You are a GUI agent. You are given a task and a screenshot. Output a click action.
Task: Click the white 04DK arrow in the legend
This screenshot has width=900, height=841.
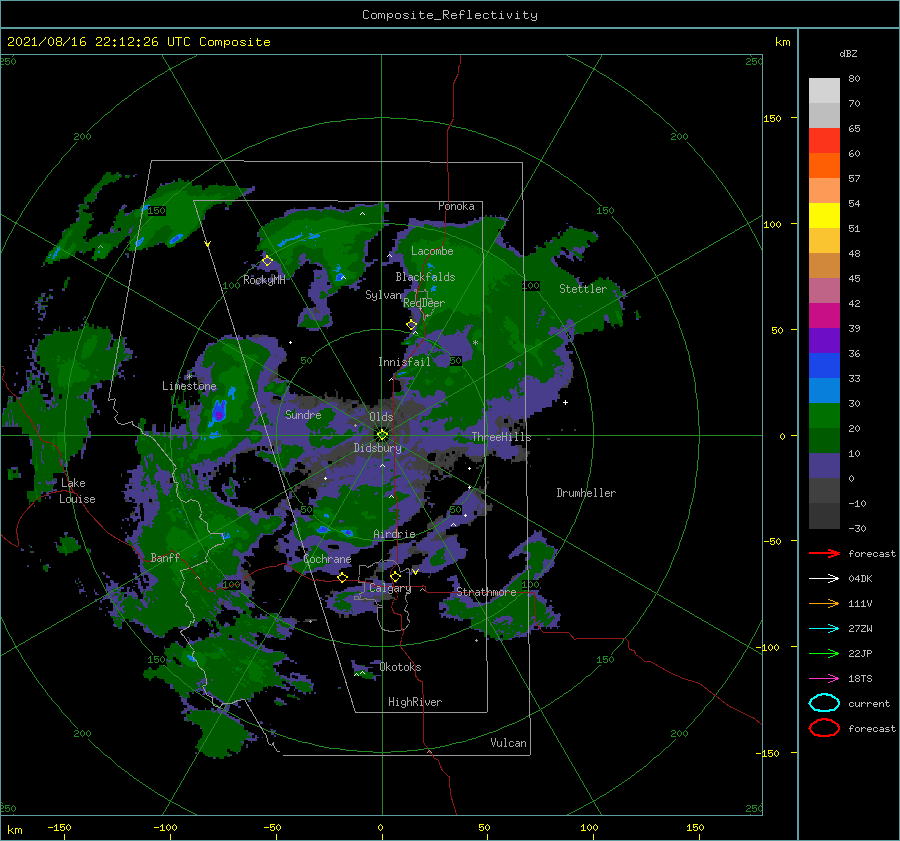coord(824,579)
